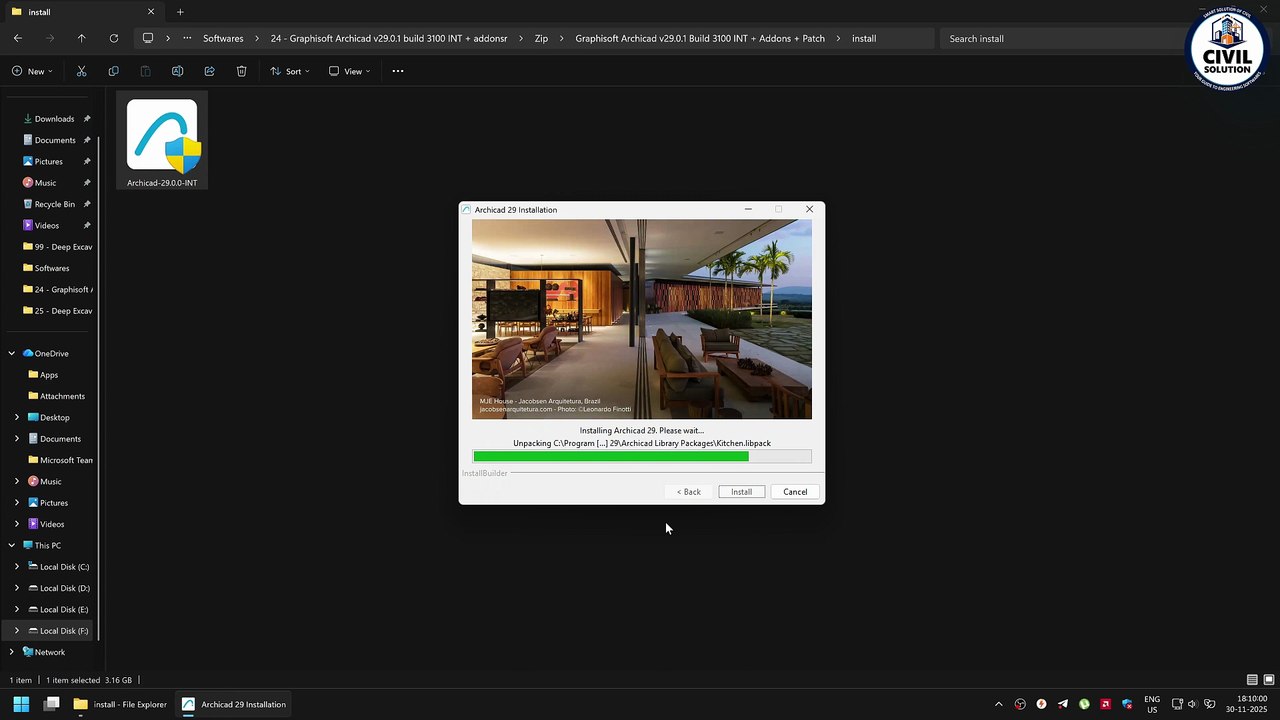The width and height of the screenshot is (1280, 720).
Task: Go up one folder level
Action: (82, 38)
